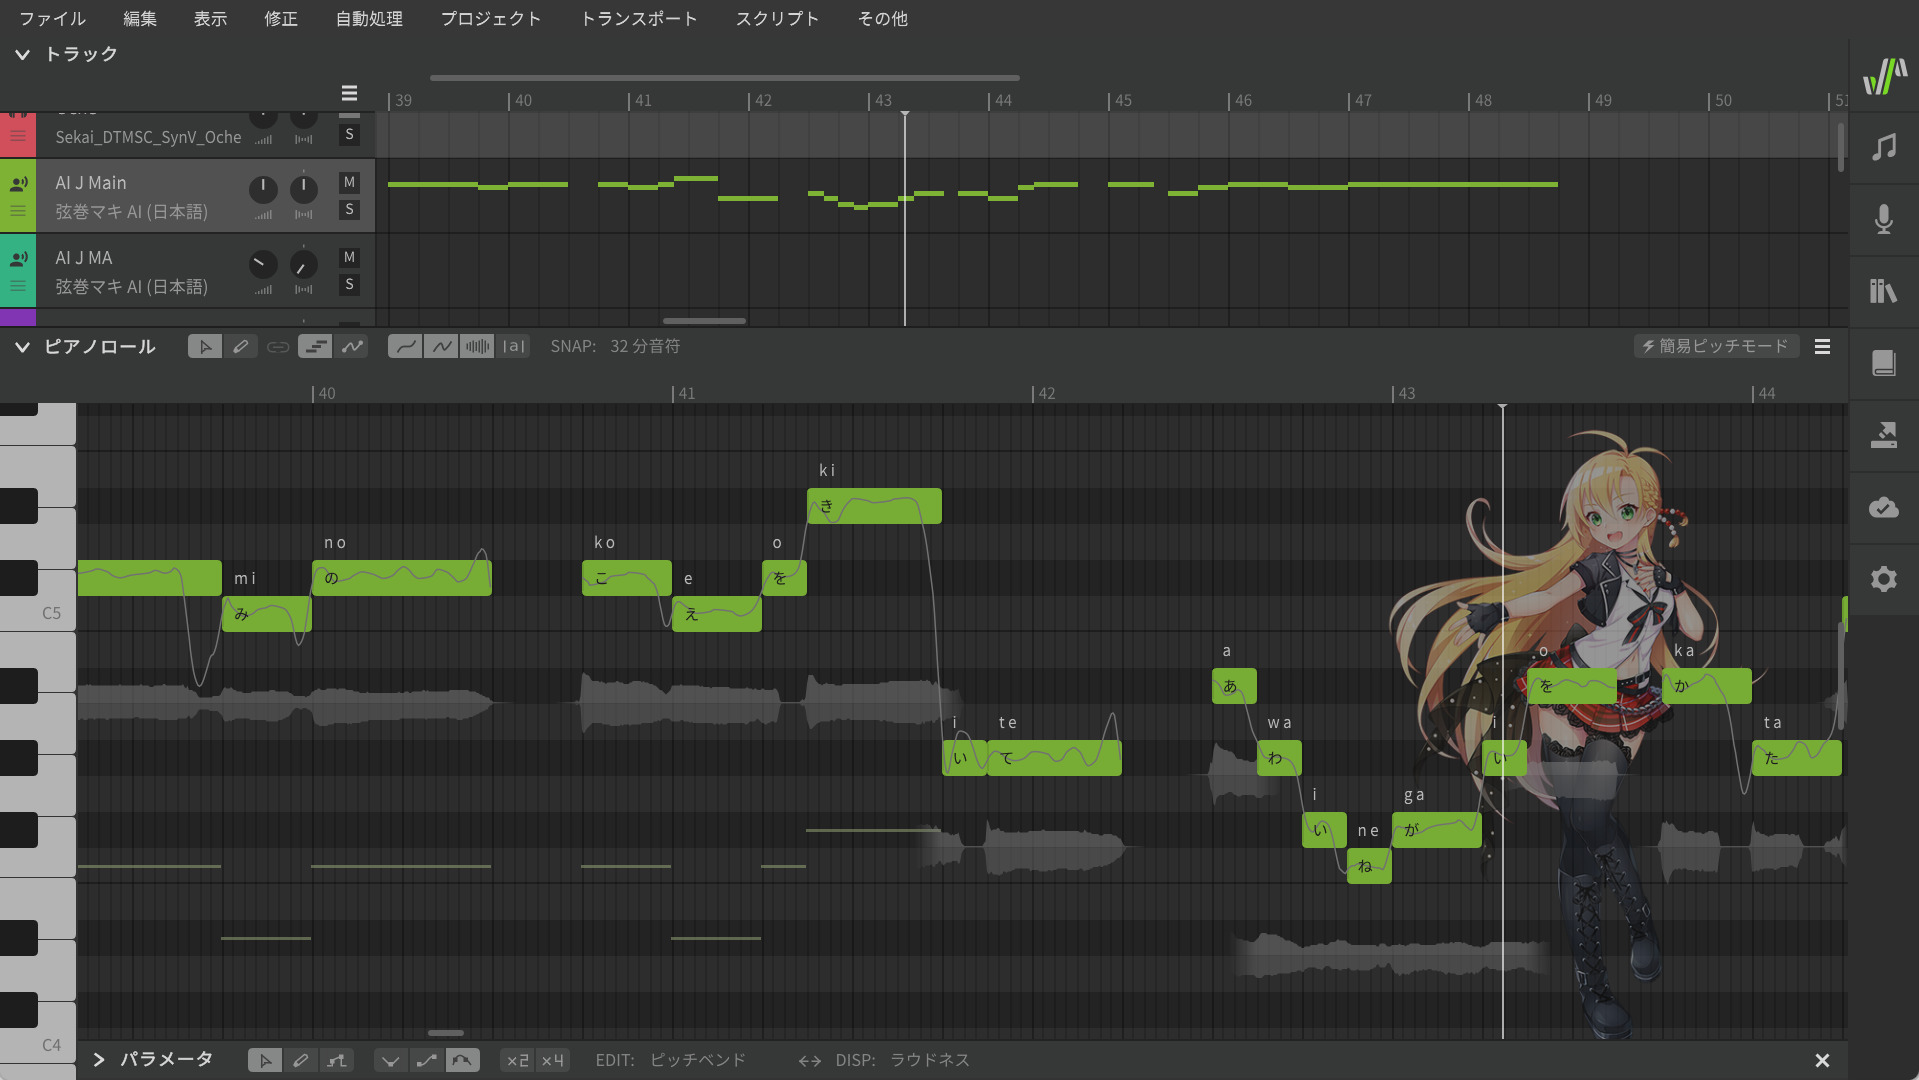This screenshot has height=1080, width=1919.
Task: Choose the ramp curve icon in parameters
Action: point(427,1060)
